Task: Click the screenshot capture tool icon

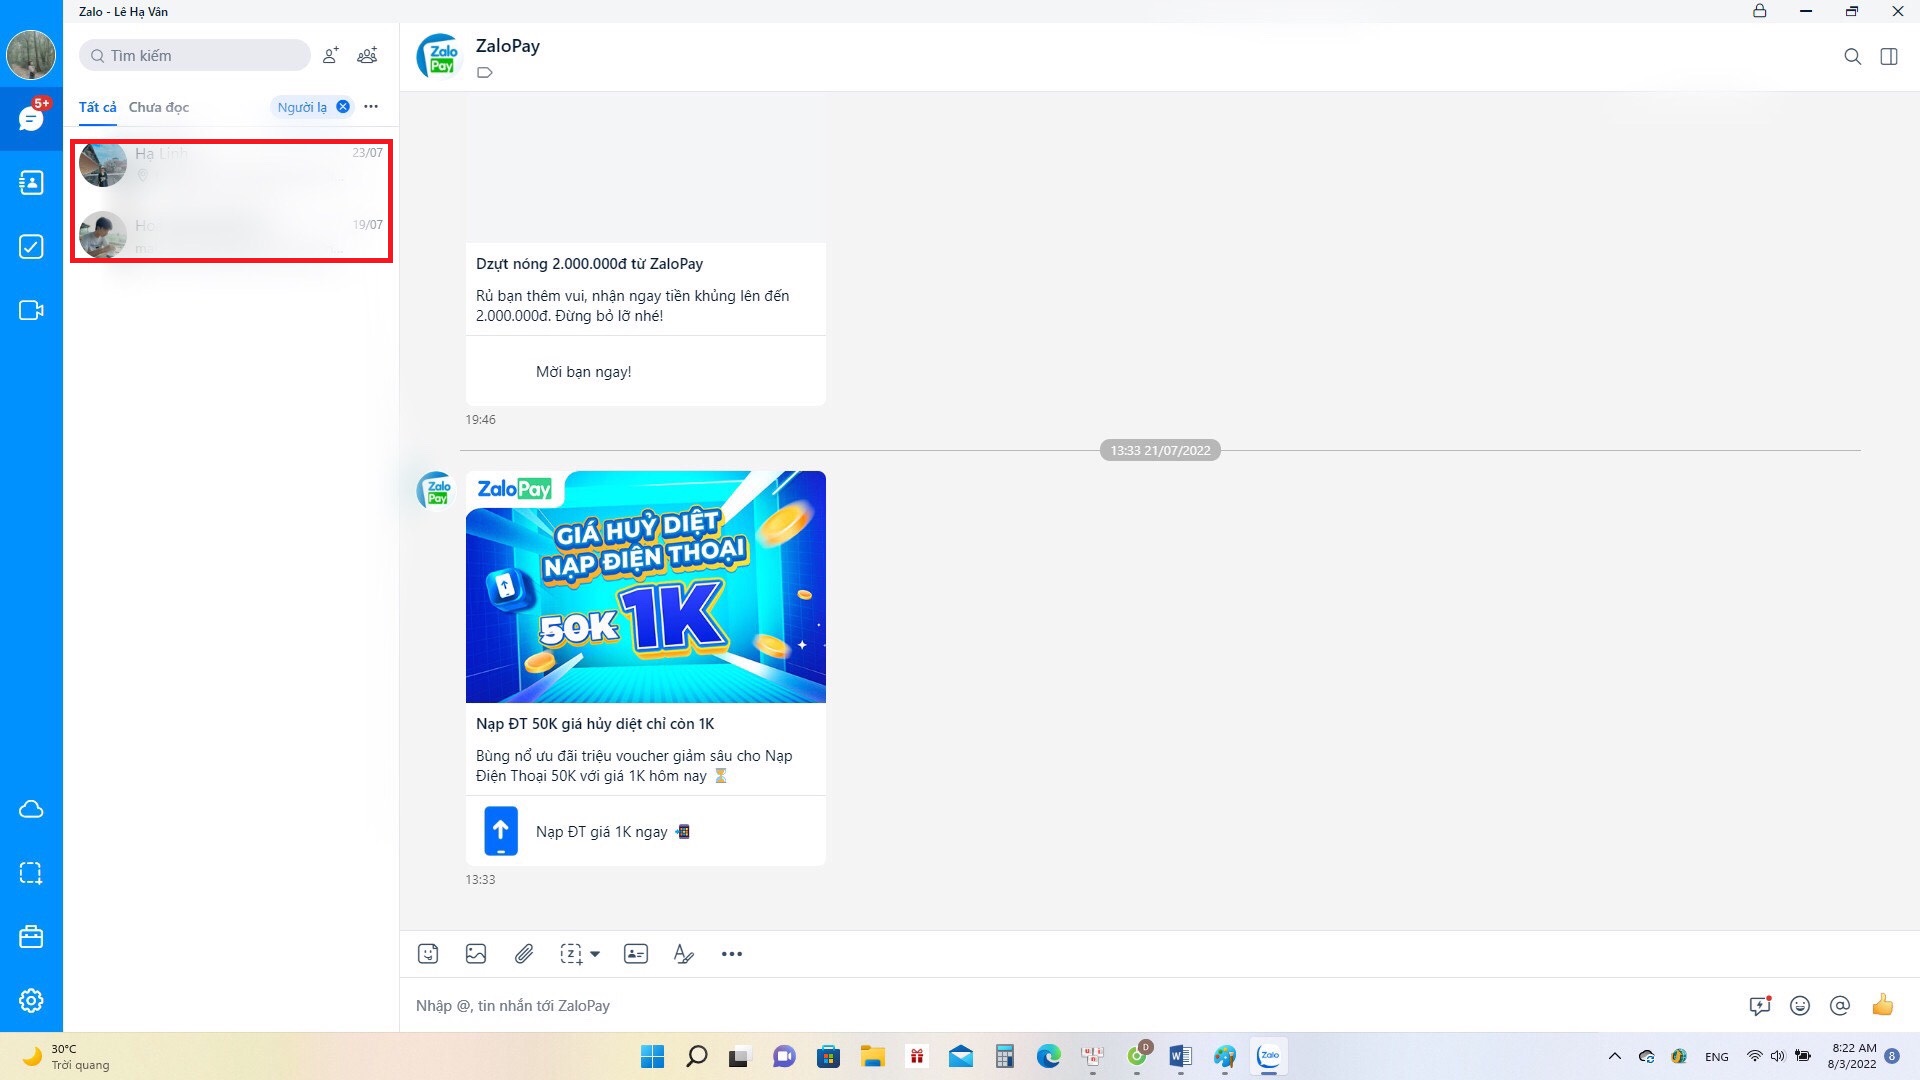Action: [571, 954]
